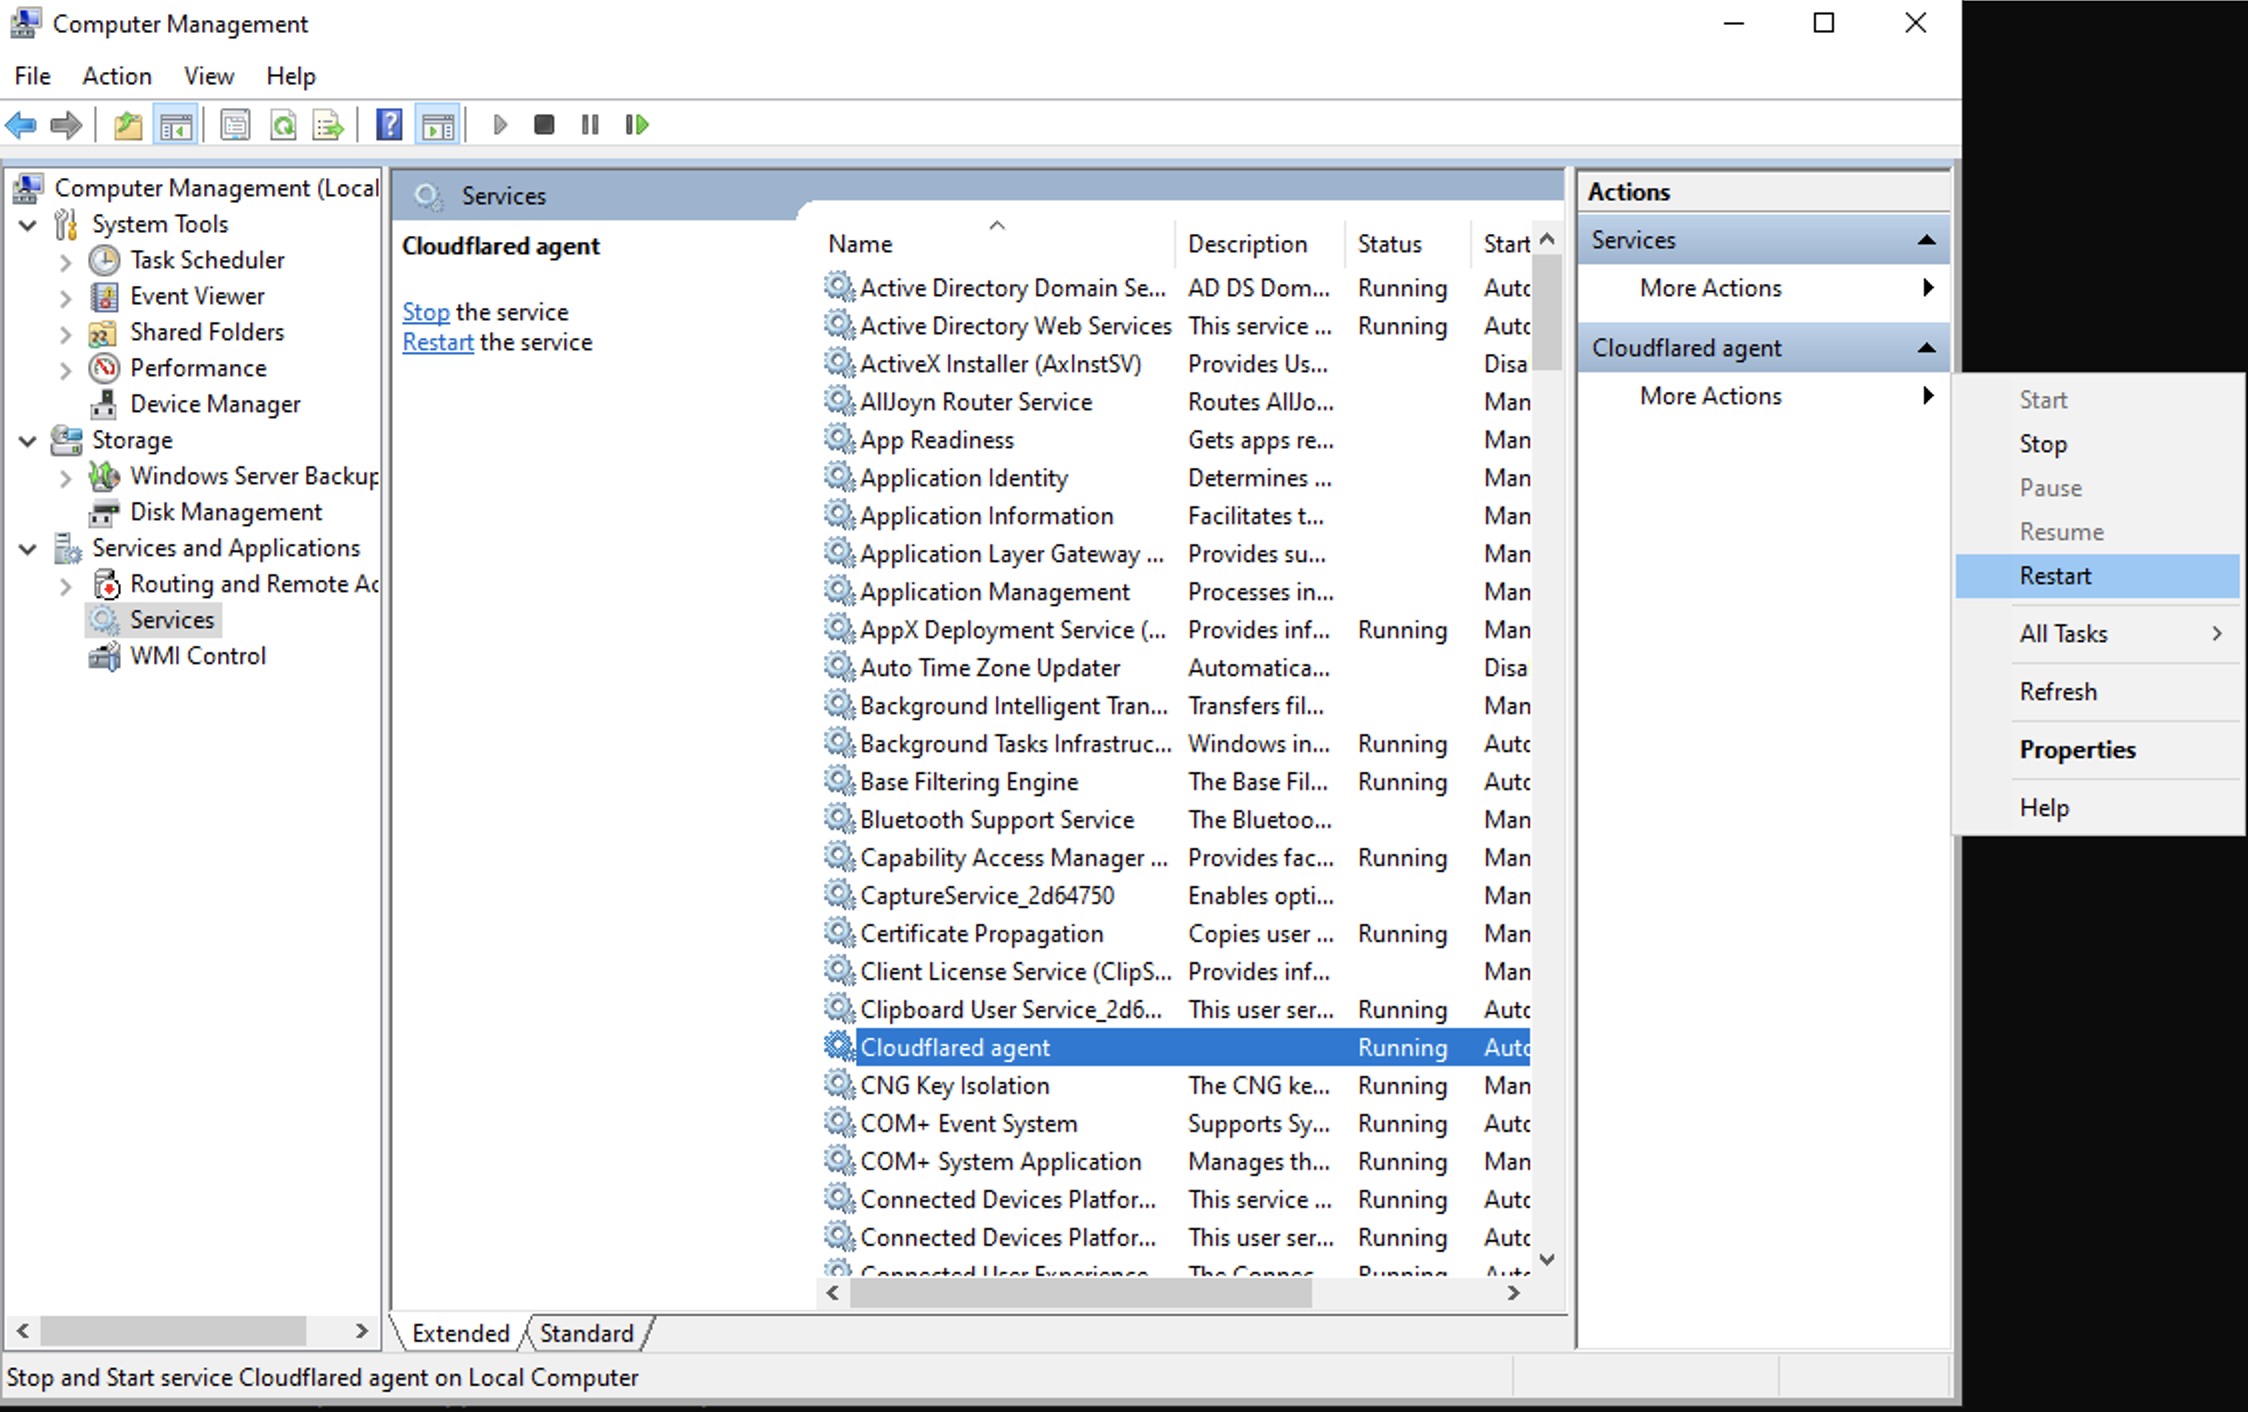The image size is (2248, 1412).
Task: Click the Restart the service link
Action: coord(438,341)
